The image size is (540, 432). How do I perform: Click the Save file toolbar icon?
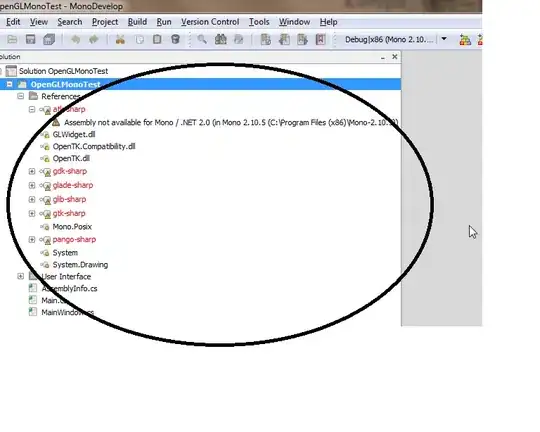click(30, 40)
